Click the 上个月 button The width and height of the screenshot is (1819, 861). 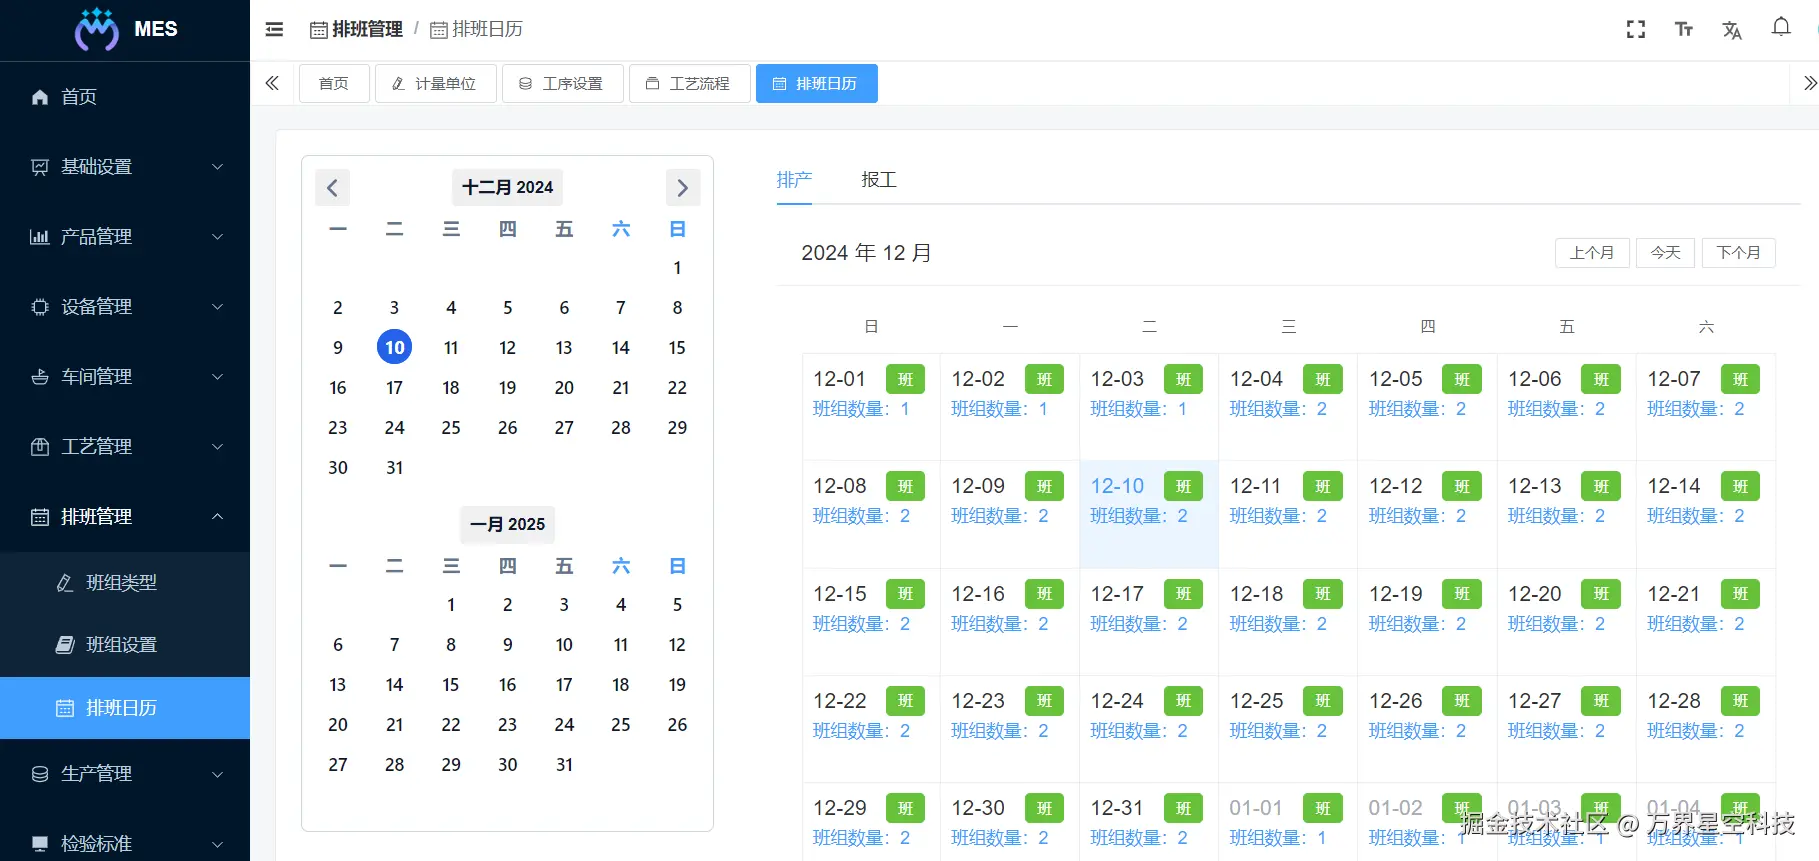(1592, 253)
